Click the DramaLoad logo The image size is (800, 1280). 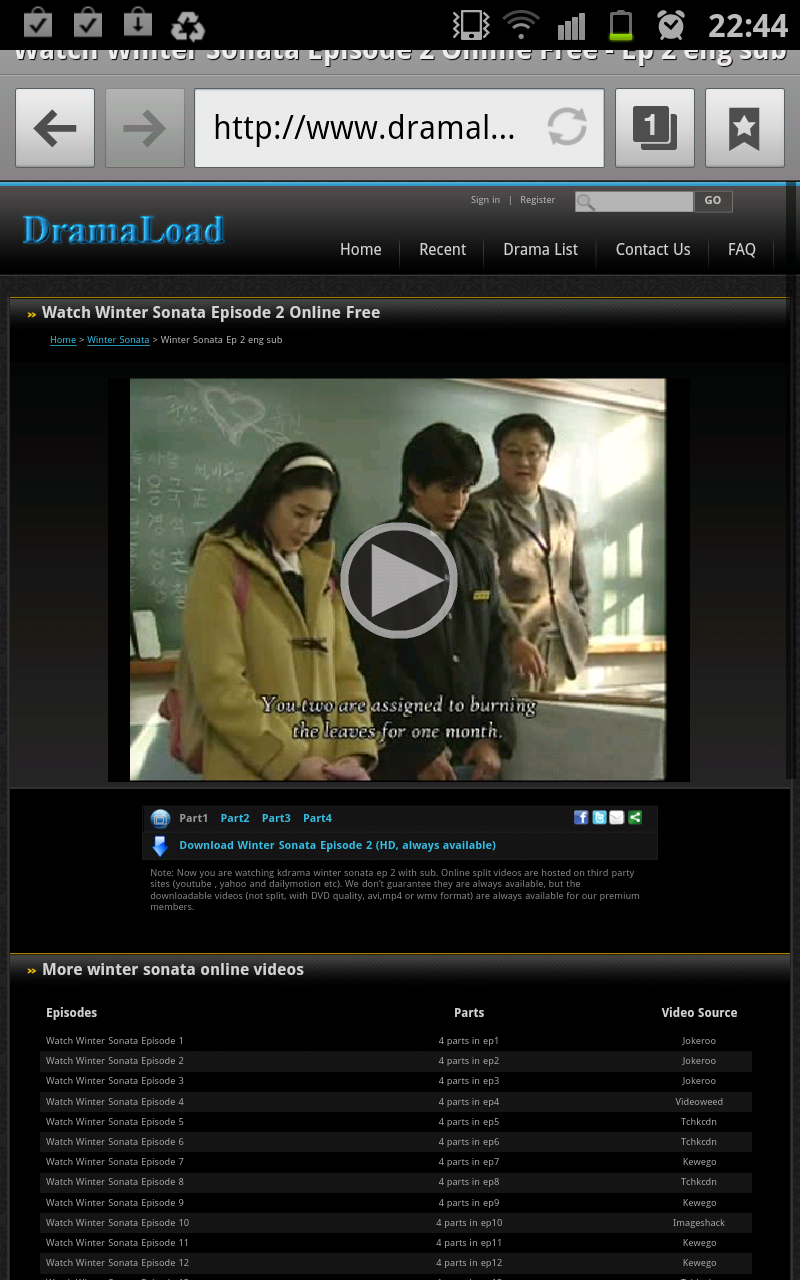123,230
